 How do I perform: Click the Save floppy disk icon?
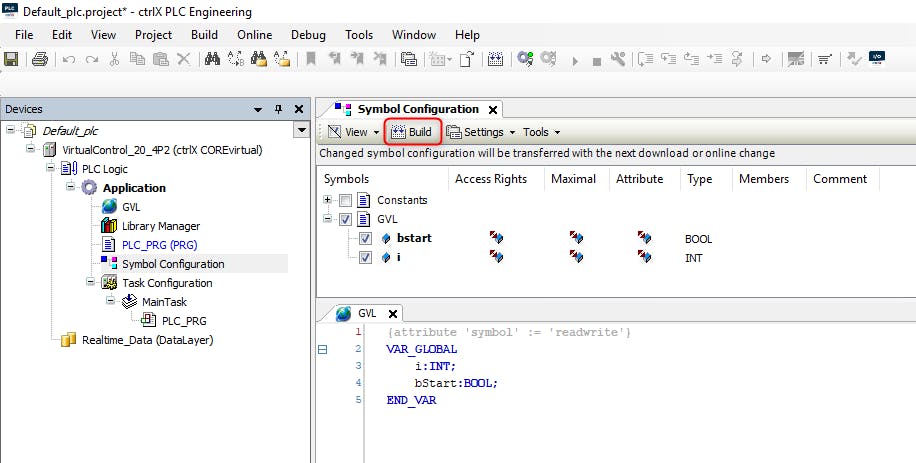[11, 59]
